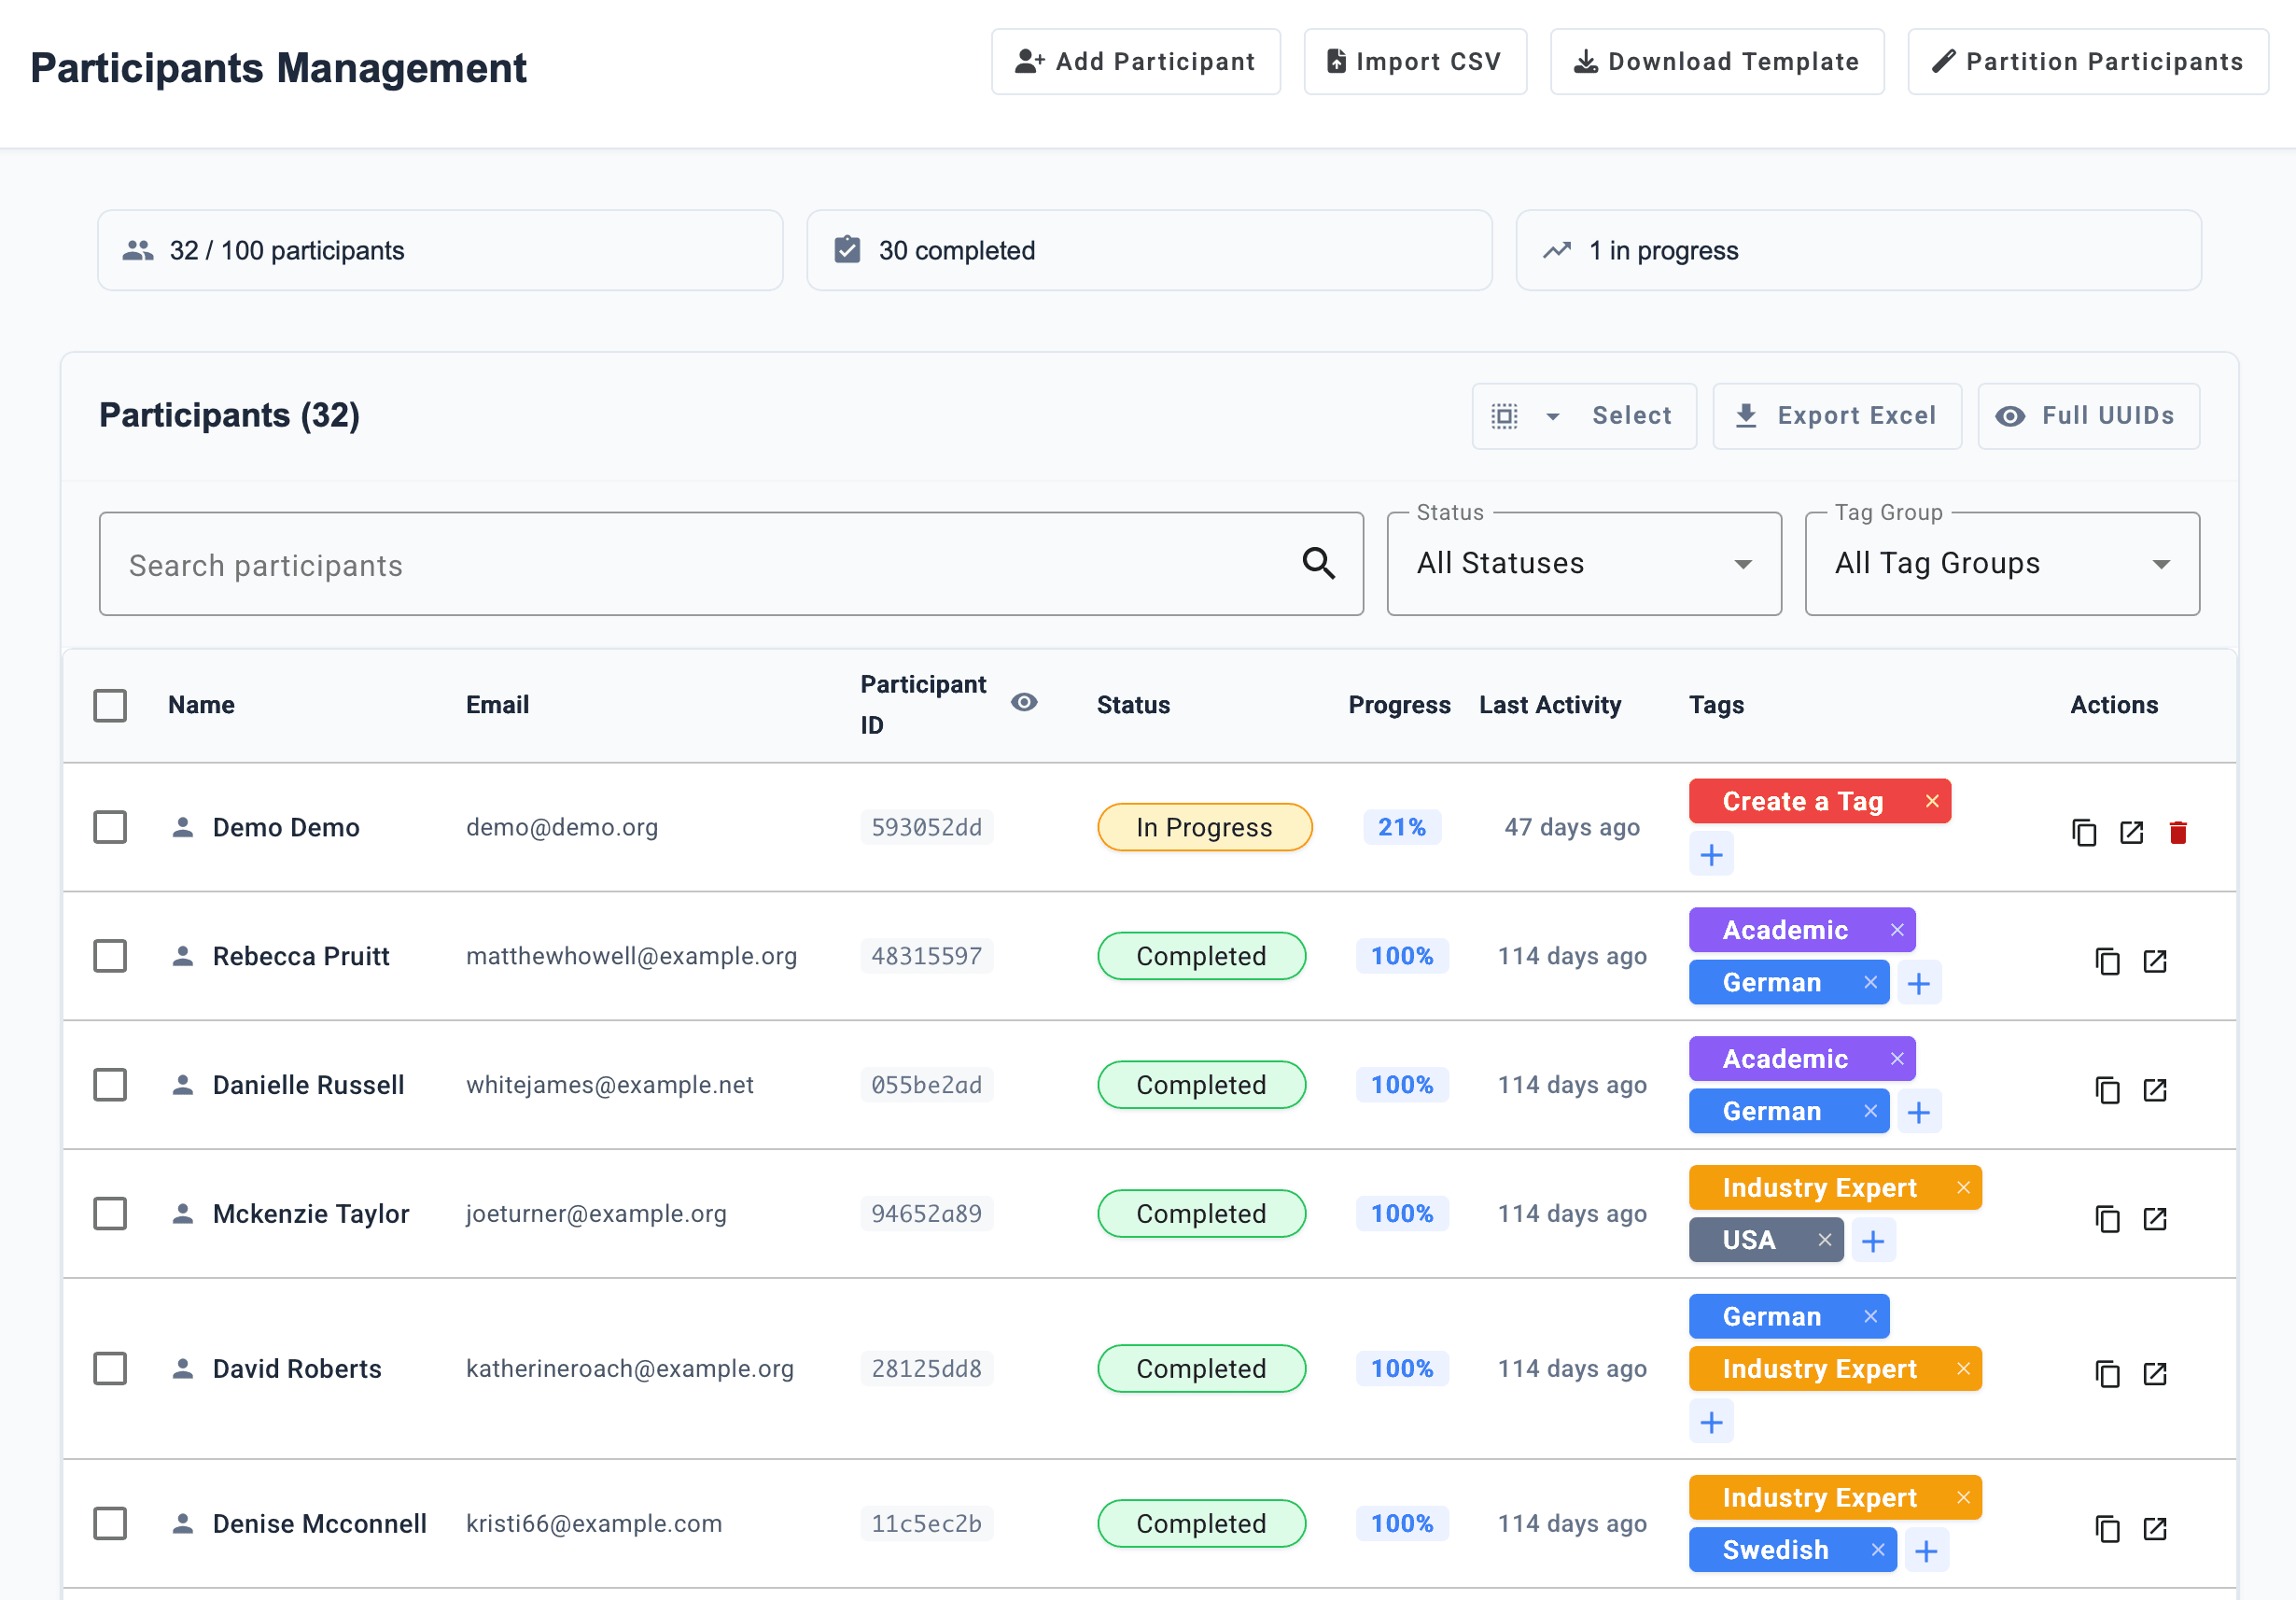Open the Tag Group filter dropdown
The image size is (2296, 1600).
[2002, 564]
